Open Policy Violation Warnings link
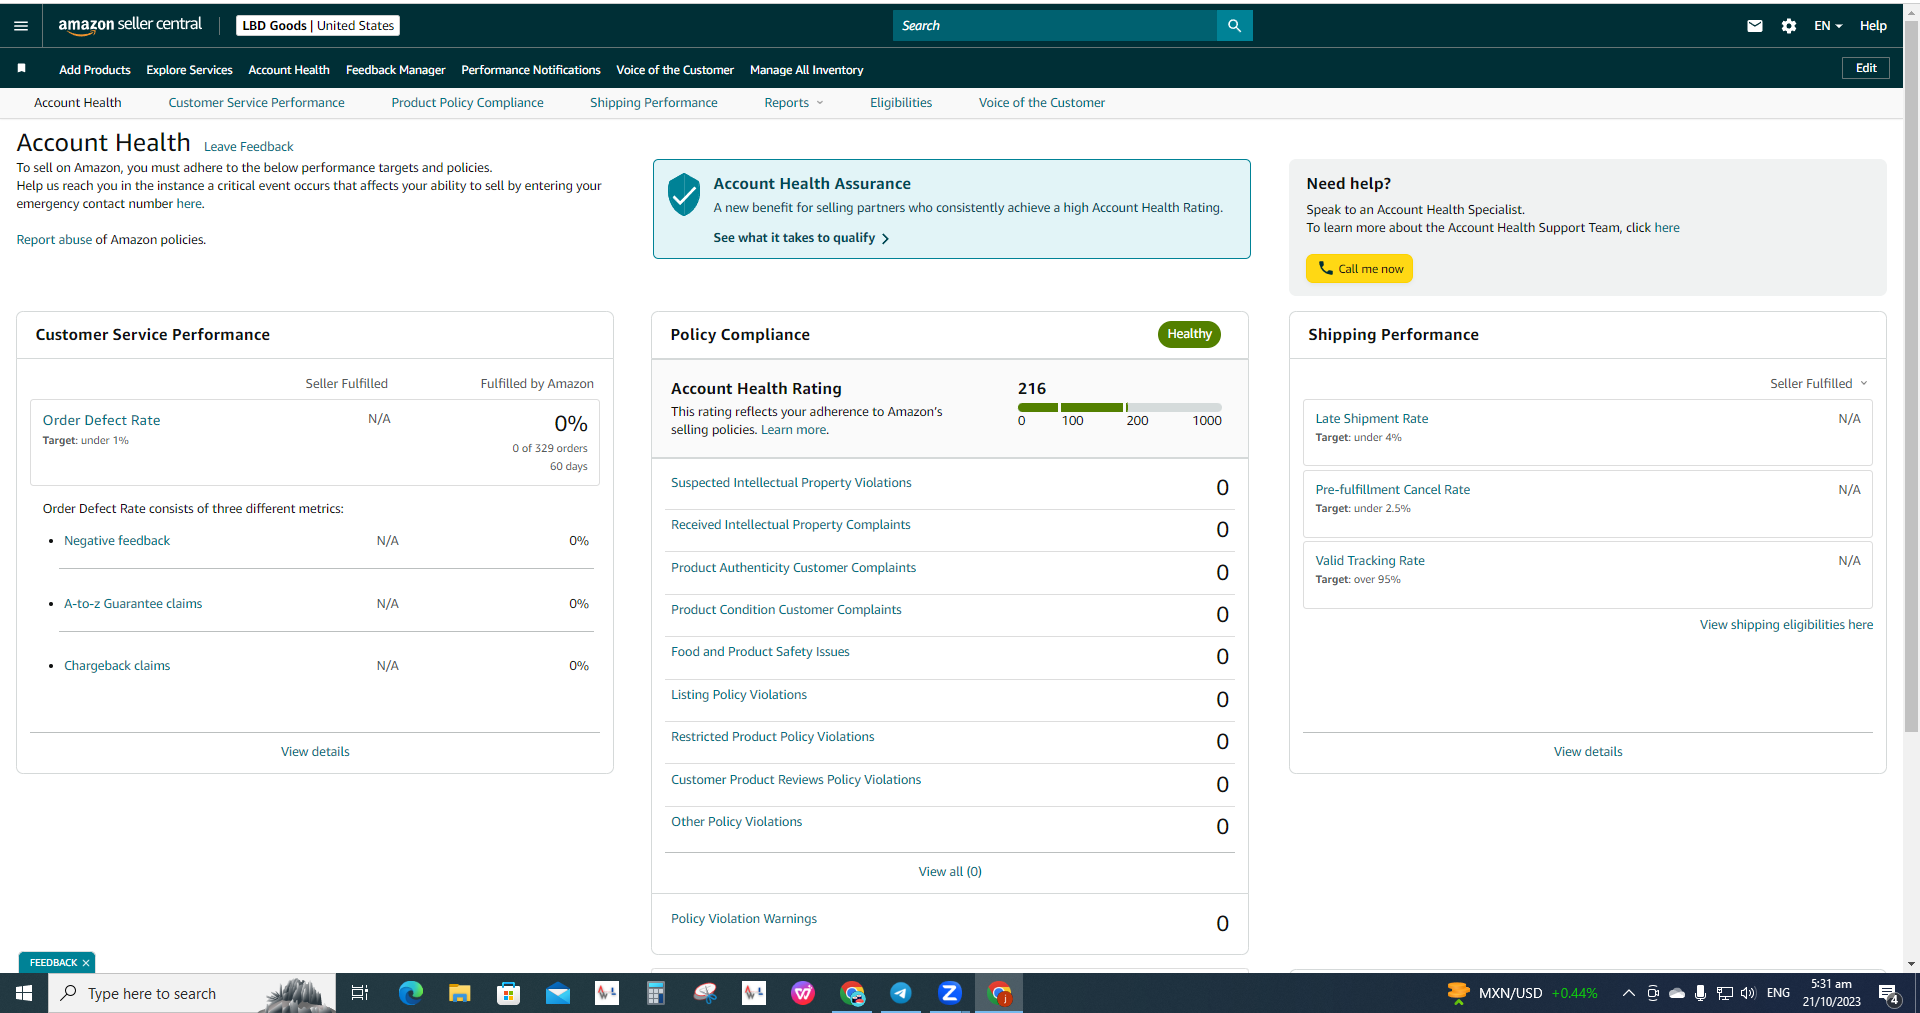The width and height of the screenshot is (1920, 1013). (744, 919)
